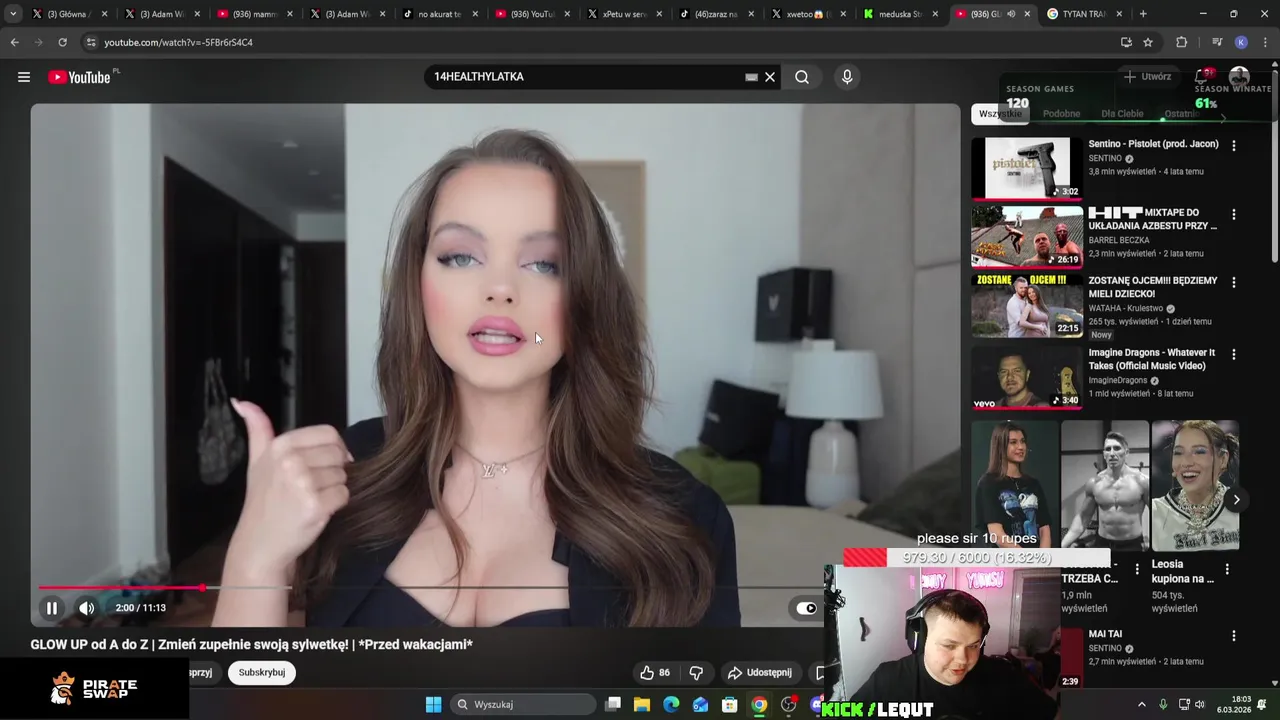Mute the video with speaker icon
Screen dimensions: 1280x720
[x=87, y=608]
